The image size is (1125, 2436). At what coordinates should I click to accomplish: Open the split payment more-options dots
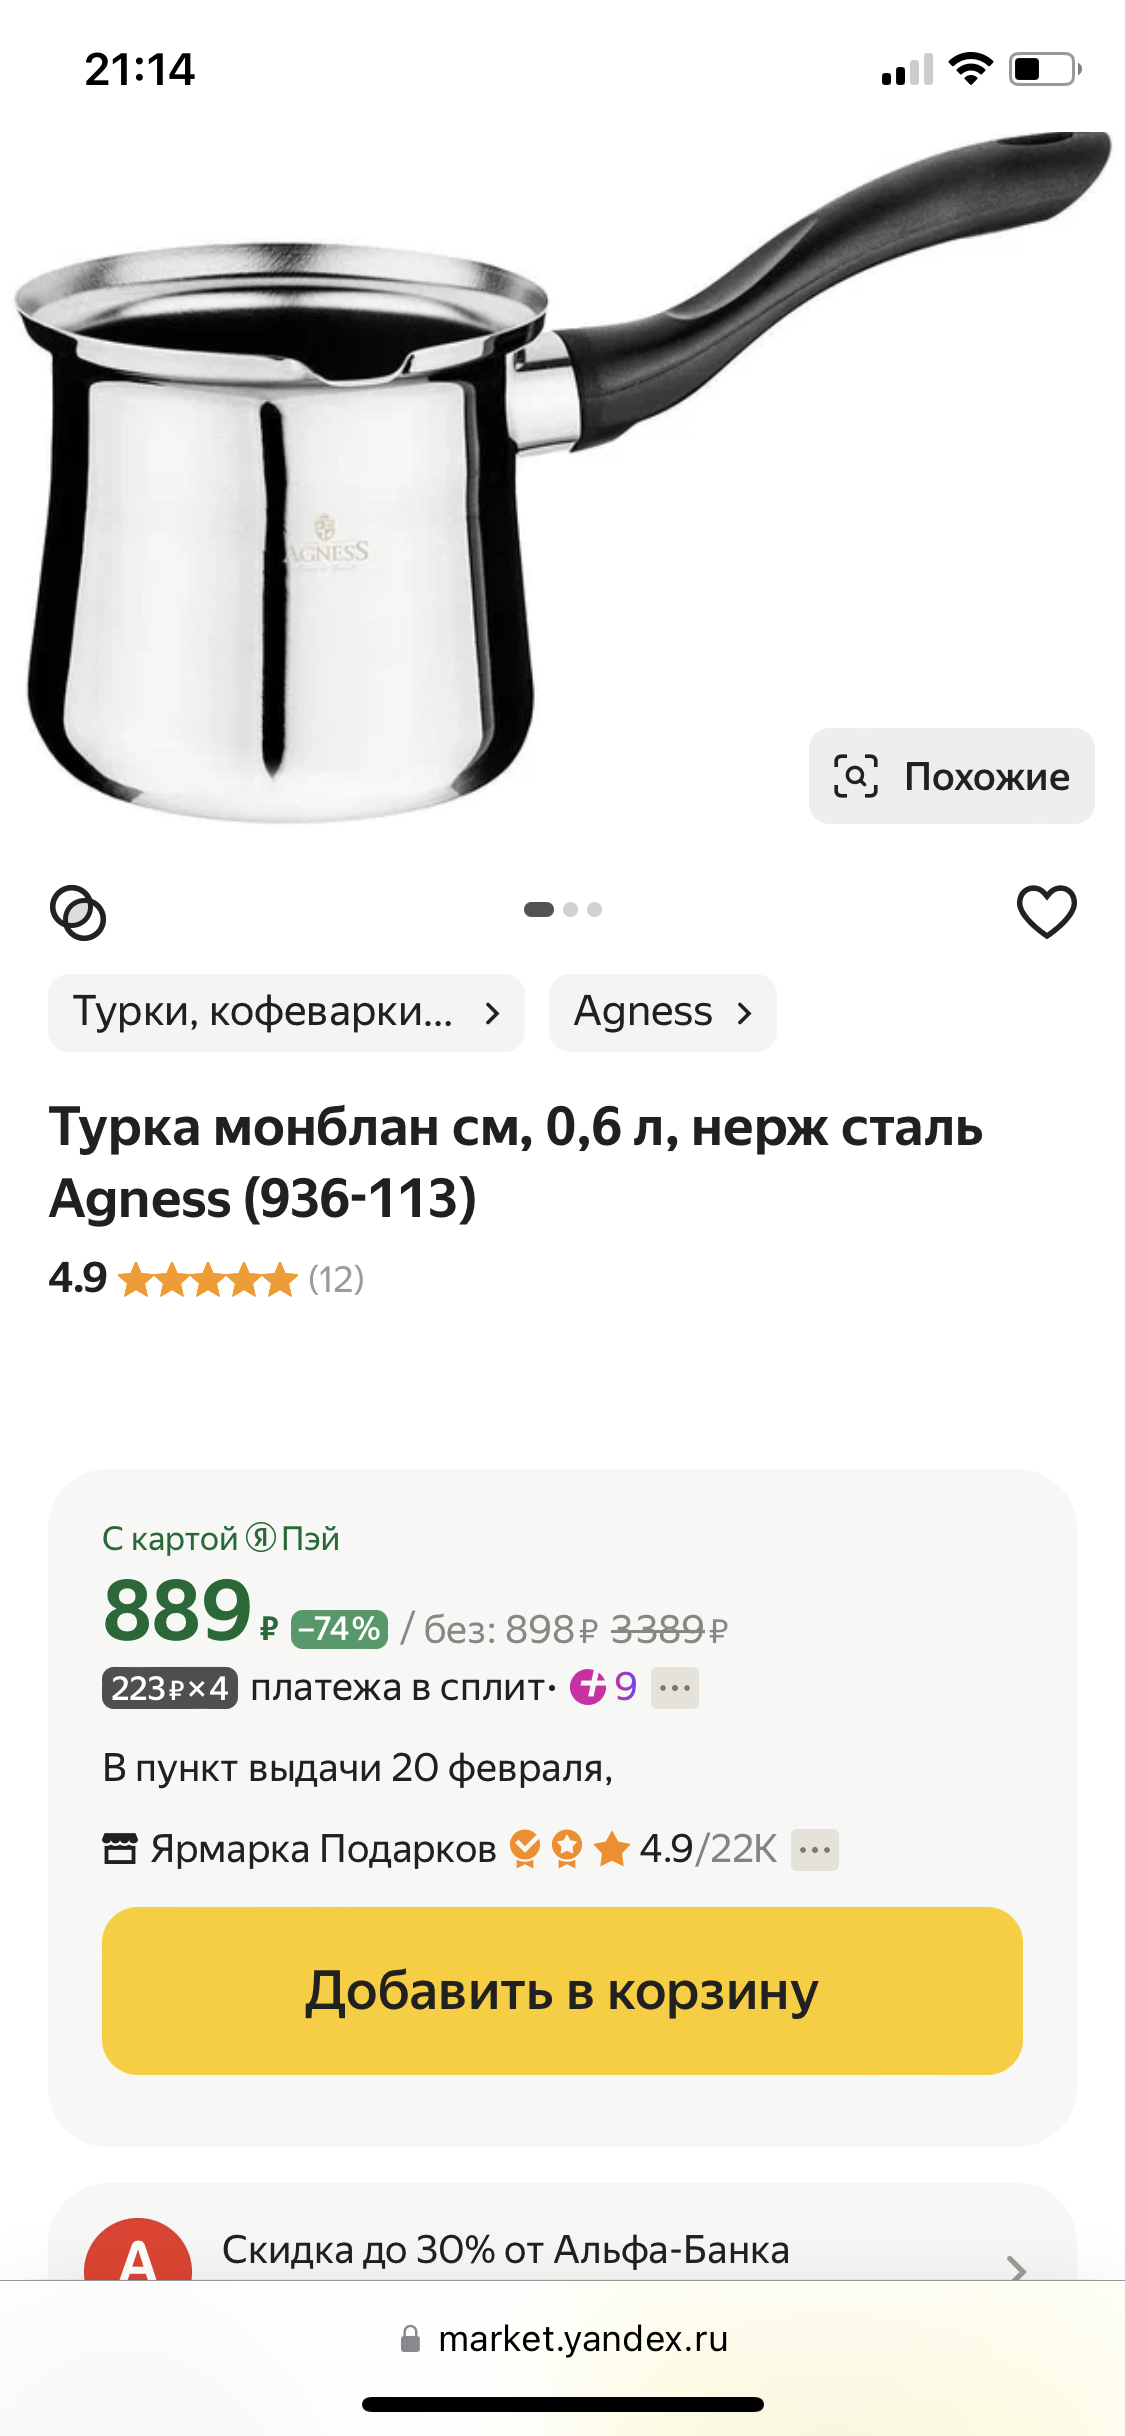(675, 1688)
